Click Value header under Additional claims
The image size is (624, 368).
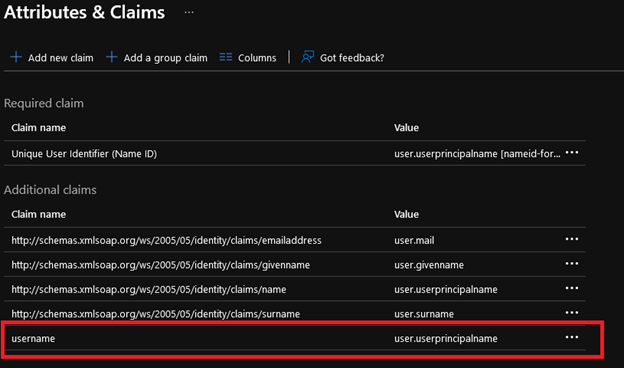tap(406, 214)
